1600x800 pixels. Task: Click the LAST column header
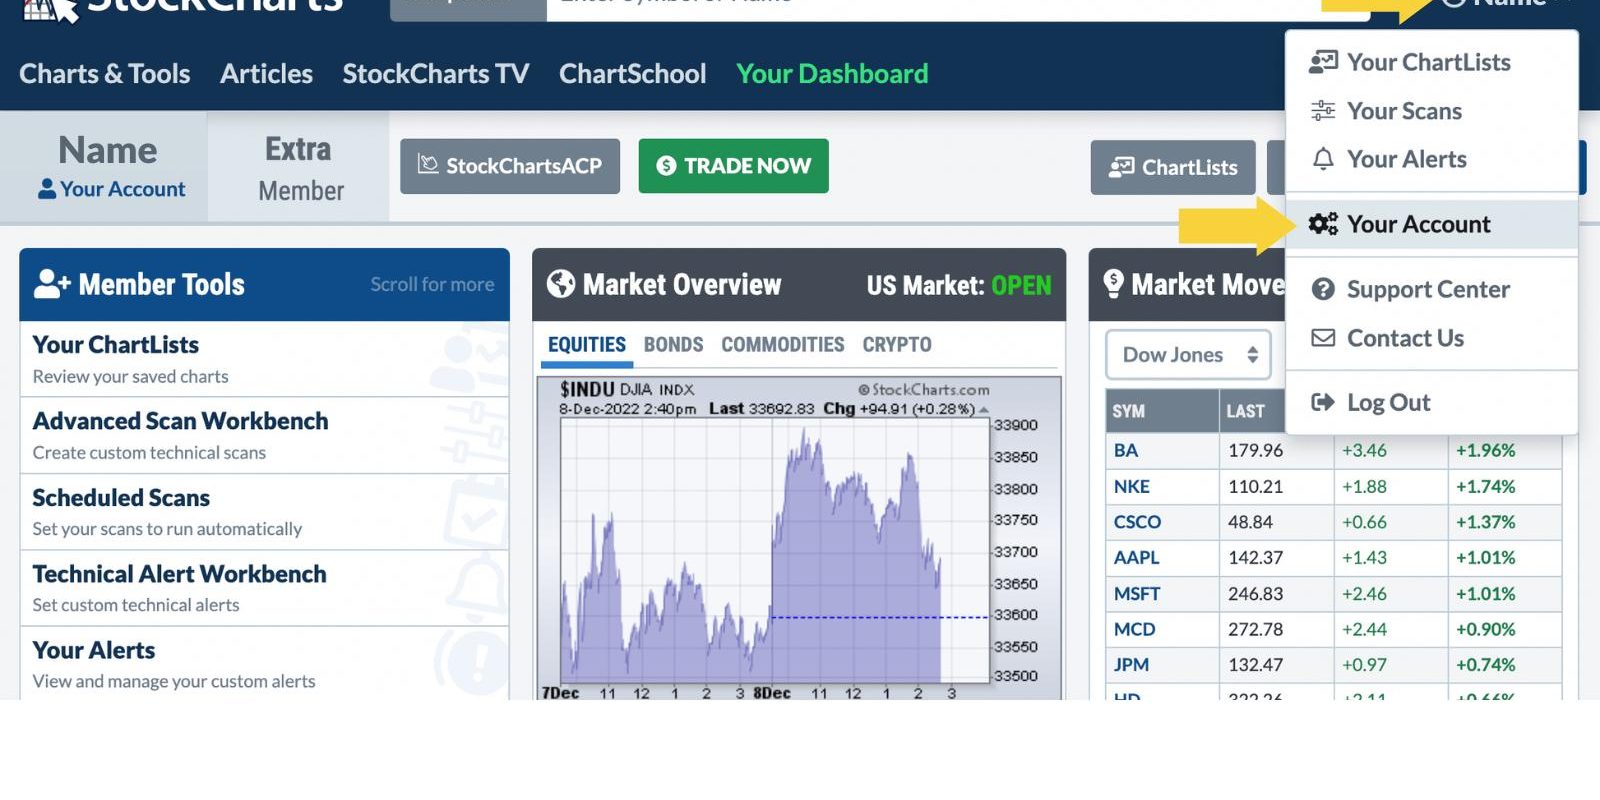point(1246,411)
